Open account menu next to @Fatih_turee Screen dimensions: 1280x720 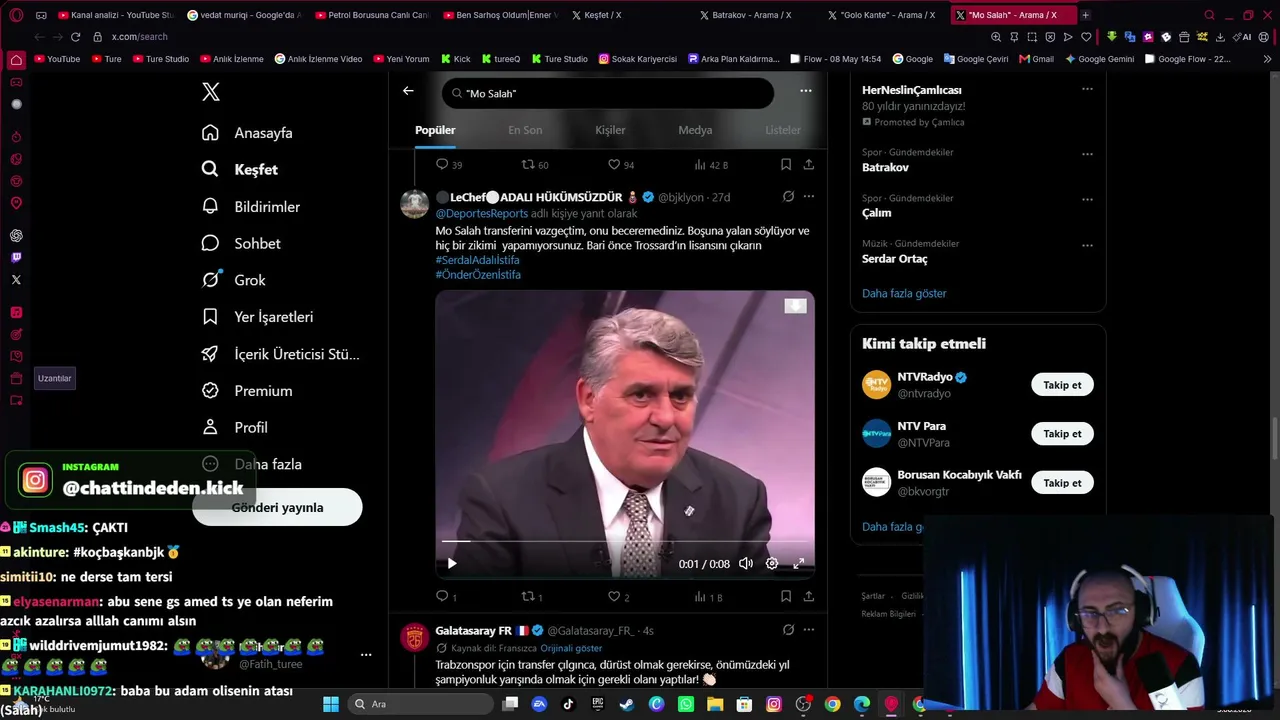[x=366, y=655]
